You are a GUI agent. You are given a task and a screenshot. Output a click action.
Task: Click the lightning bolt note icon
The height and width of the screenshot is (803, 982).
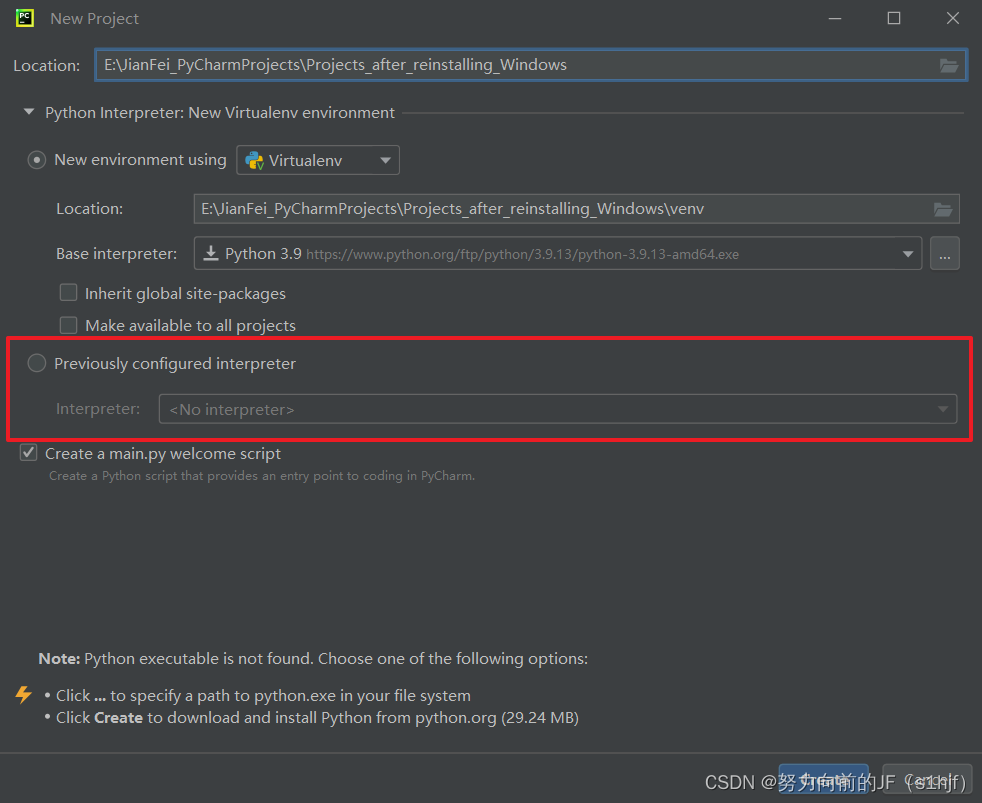click(x=24, y=695)
